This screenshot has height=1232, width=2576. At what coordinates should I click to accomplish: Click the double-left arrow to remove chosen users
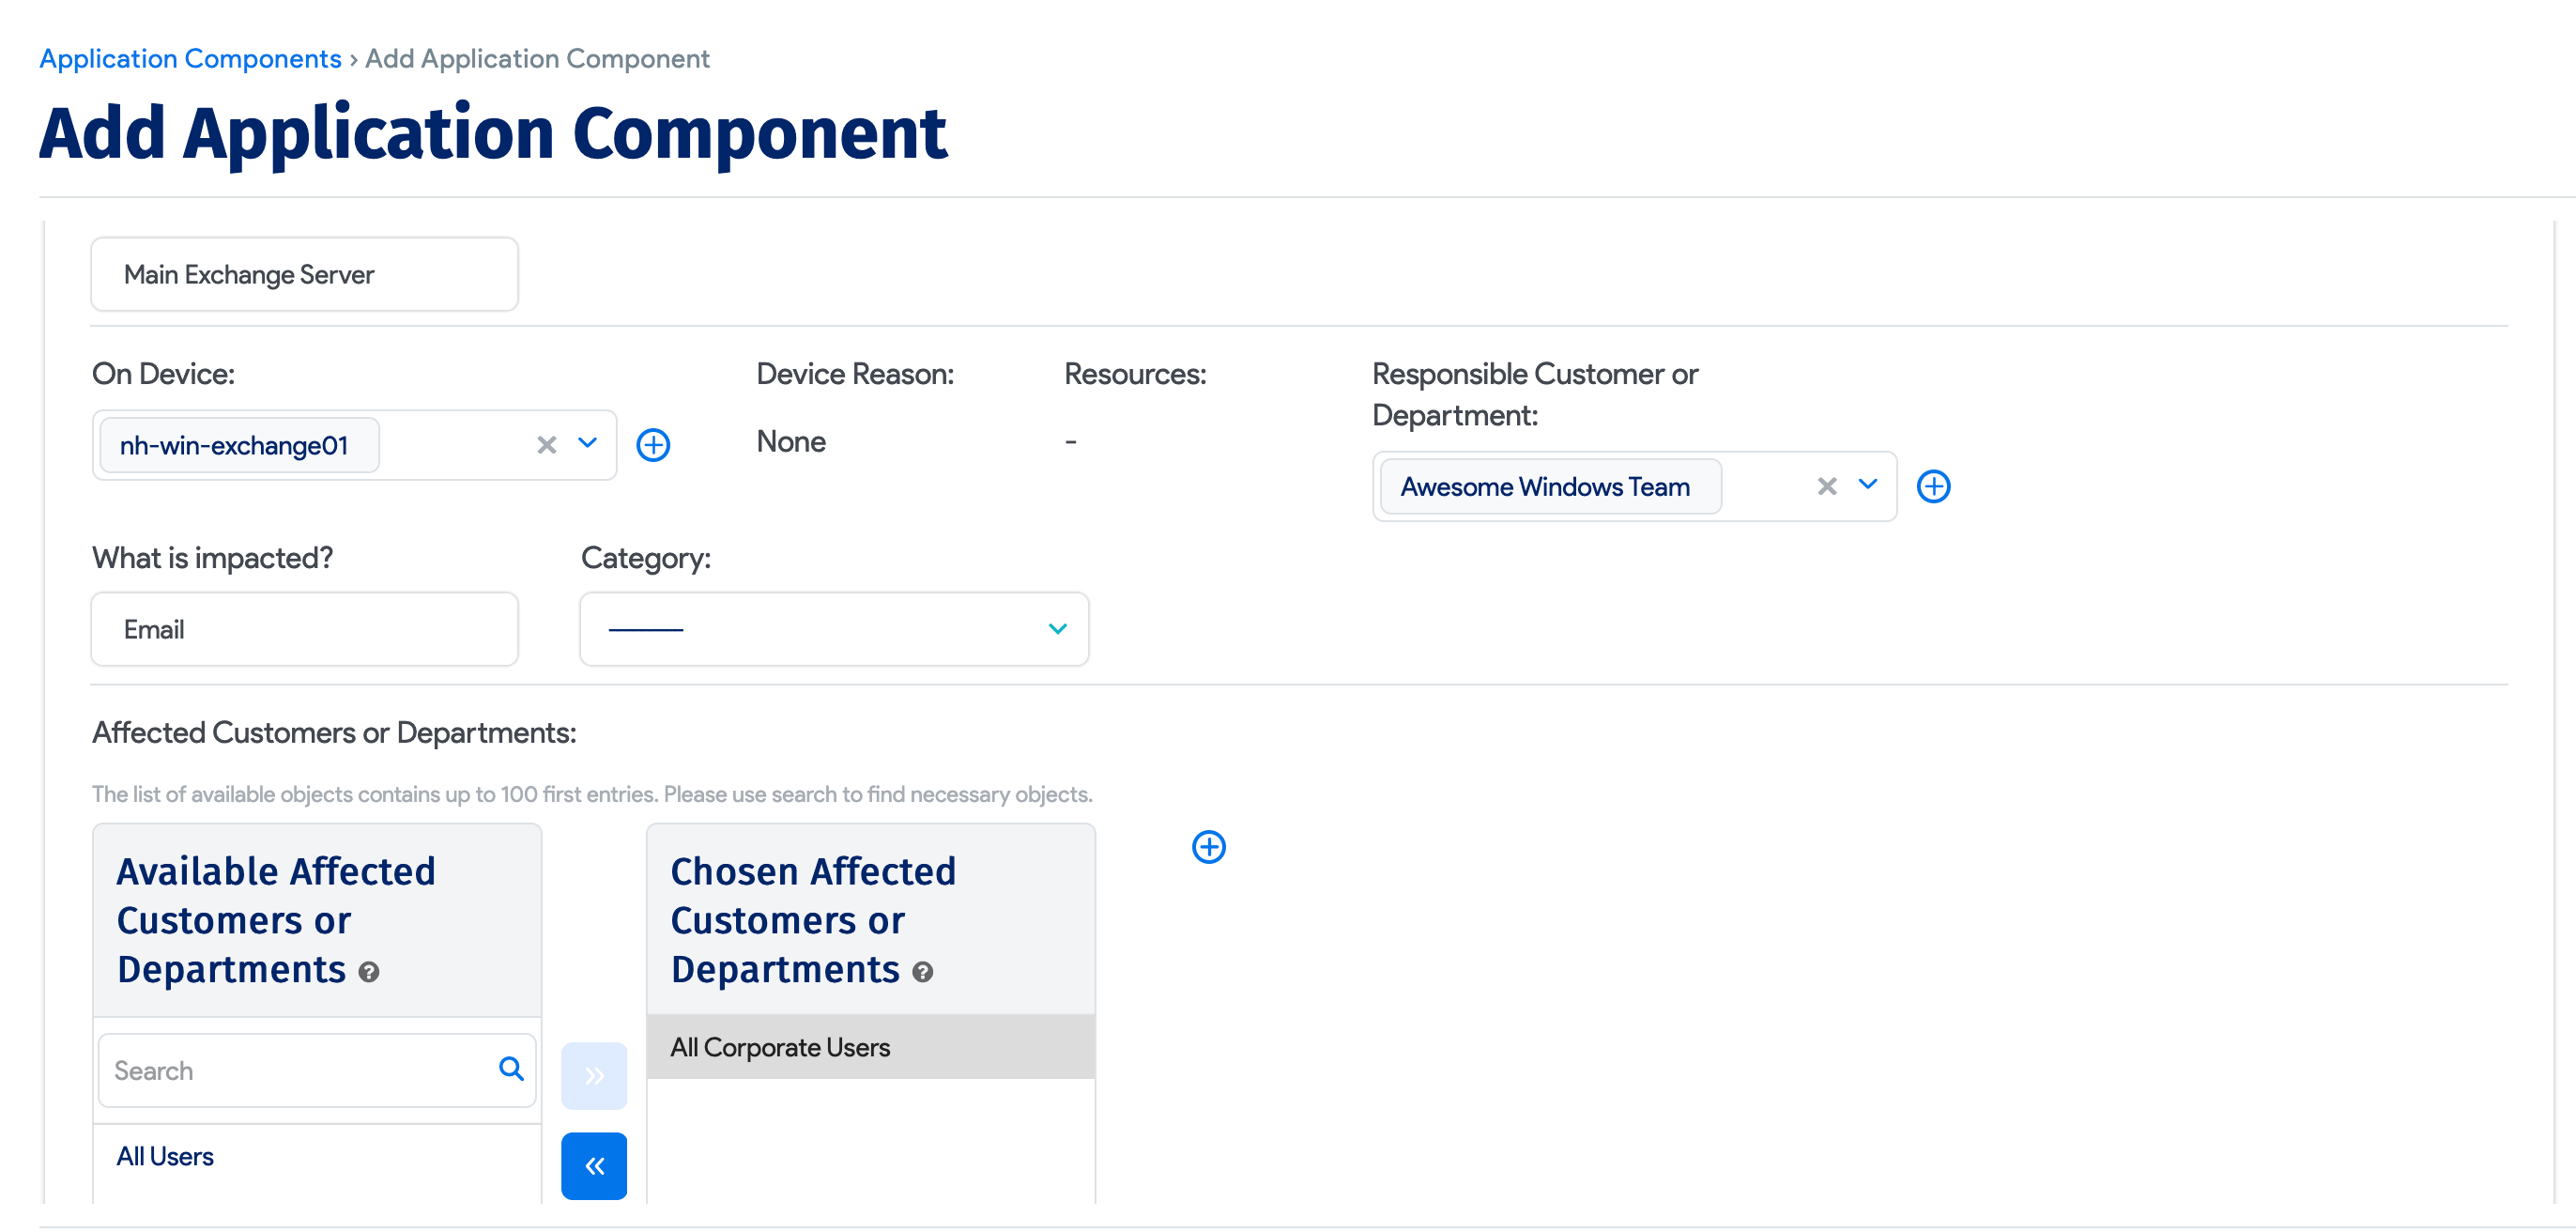(594, 1165)
